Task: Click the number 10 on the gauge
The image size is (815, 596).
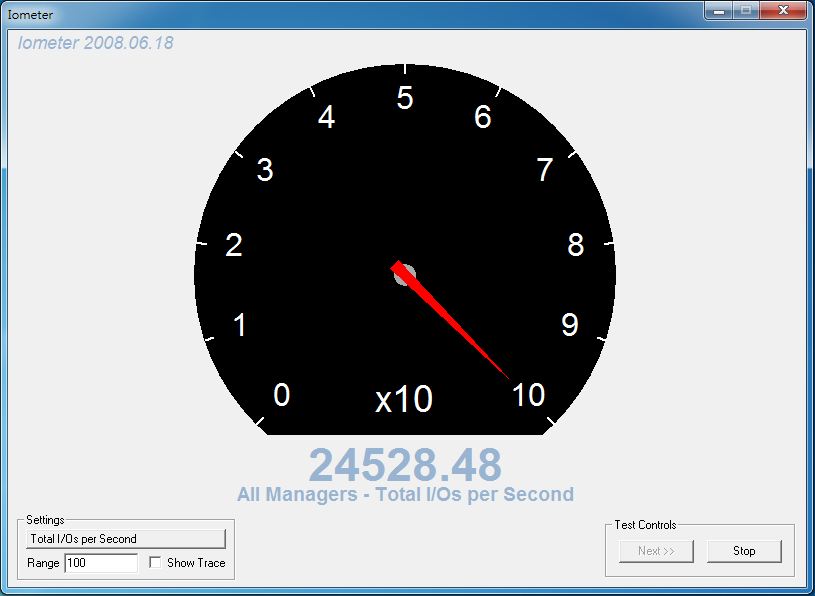Action: pyautogui.click(x=528, y=395)
